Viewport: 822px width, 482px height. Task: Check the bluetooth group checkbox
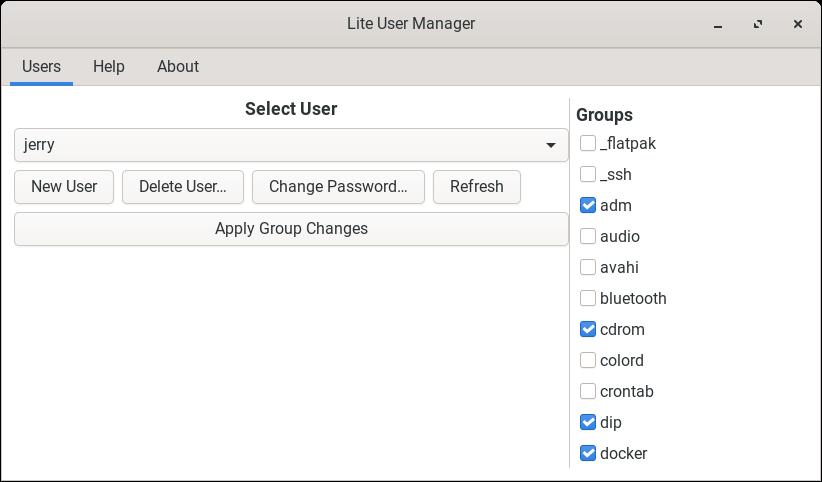(x=588, y=299)
